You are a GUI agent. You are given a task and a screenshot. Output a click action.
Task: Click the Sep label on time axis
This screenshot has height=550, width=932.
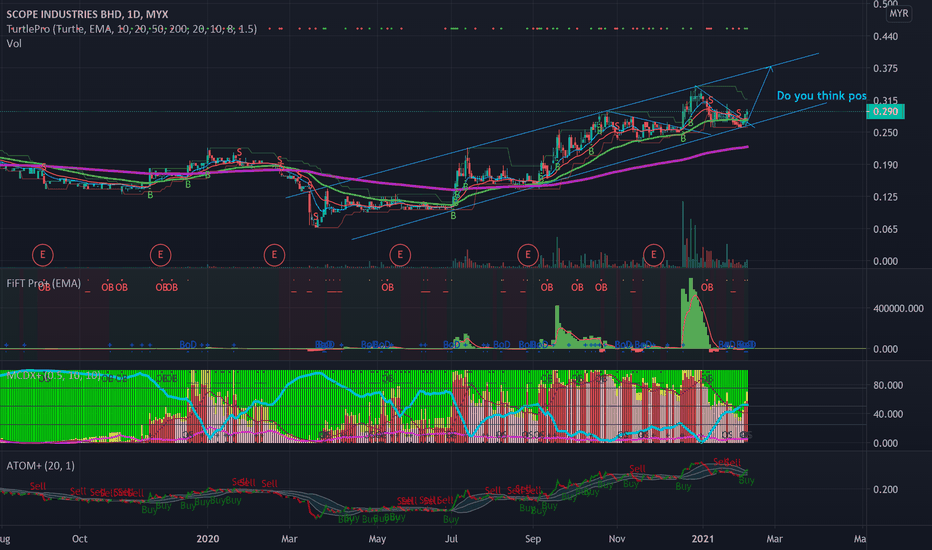[533, 539]
